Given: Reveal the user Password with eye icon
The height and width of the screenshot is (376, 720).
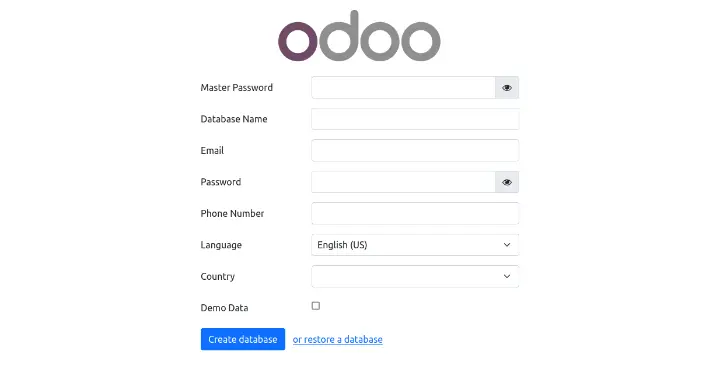Looking at the screenshot, I should tap(507, 182).
